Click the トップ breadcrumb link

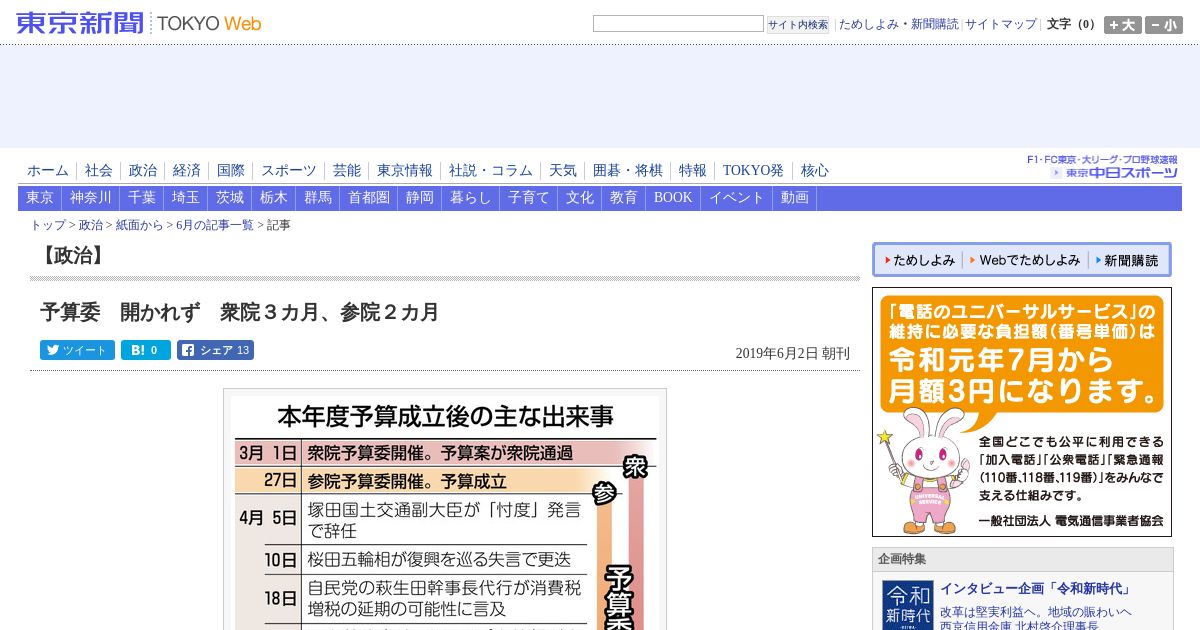(x=48, y=225)
